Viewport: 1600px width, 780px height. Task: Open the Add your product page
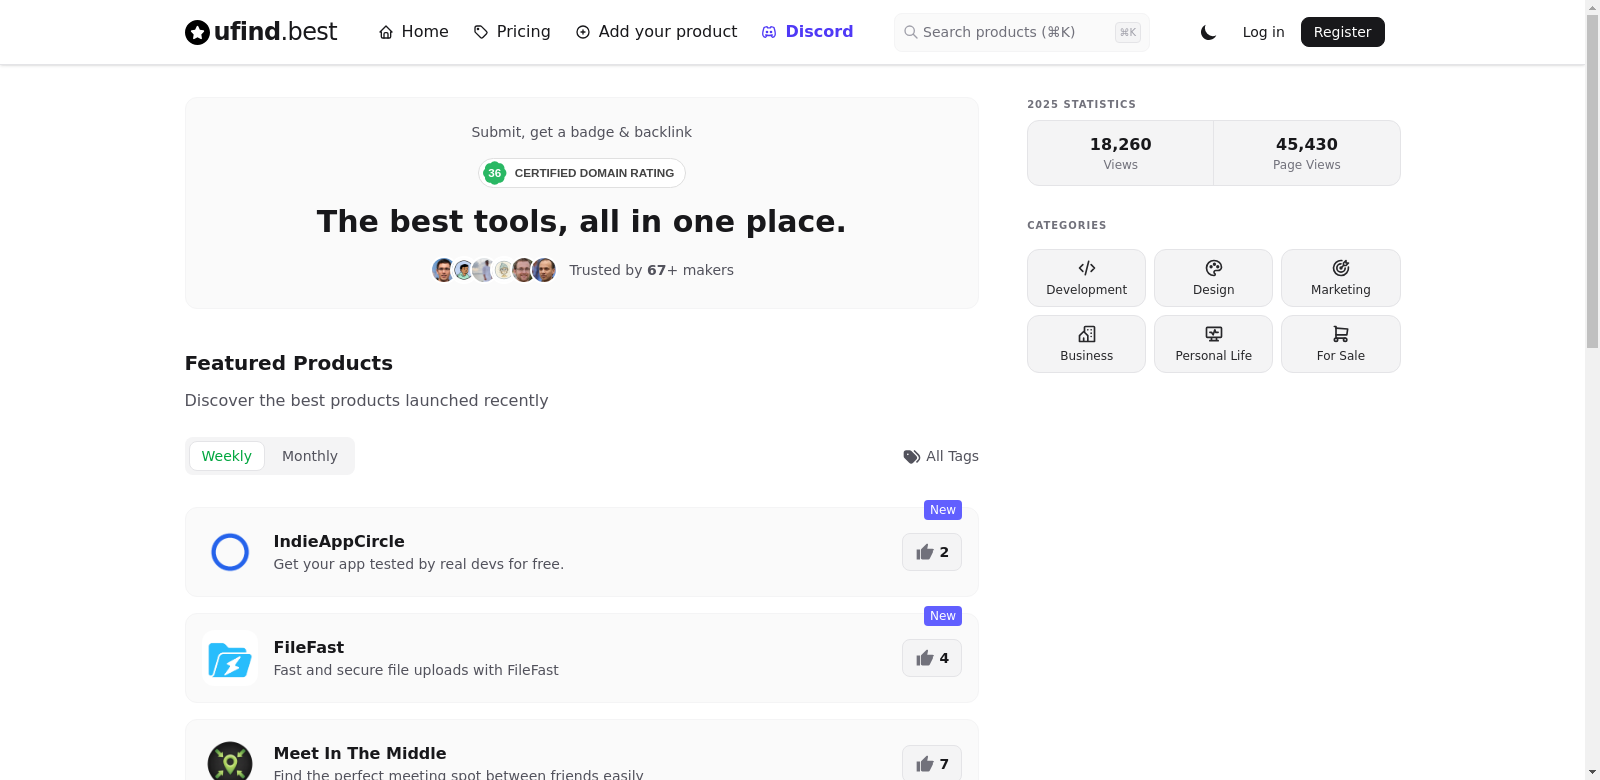click(656, 32)
